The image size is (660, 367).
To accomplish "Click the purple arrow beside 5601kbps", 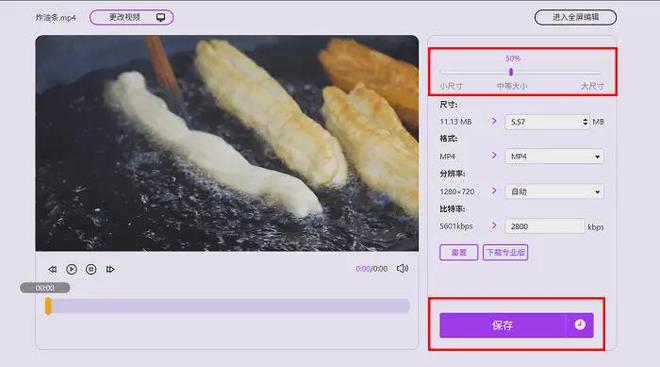I will point(494,226).
